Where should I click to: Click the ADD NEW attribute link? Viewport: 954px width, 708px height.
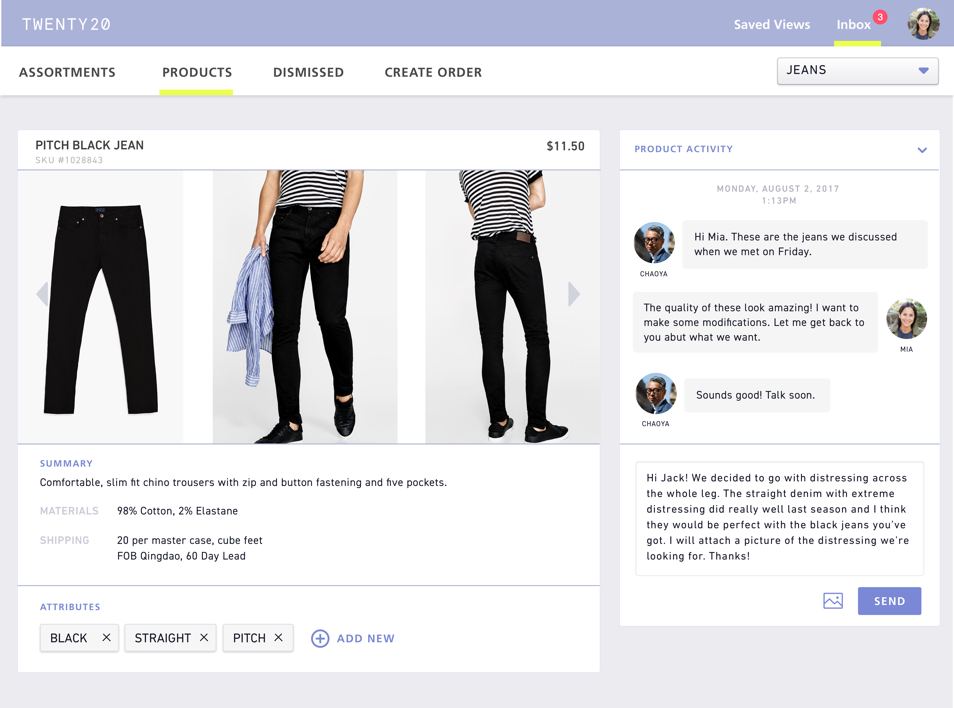click(366, 638)
